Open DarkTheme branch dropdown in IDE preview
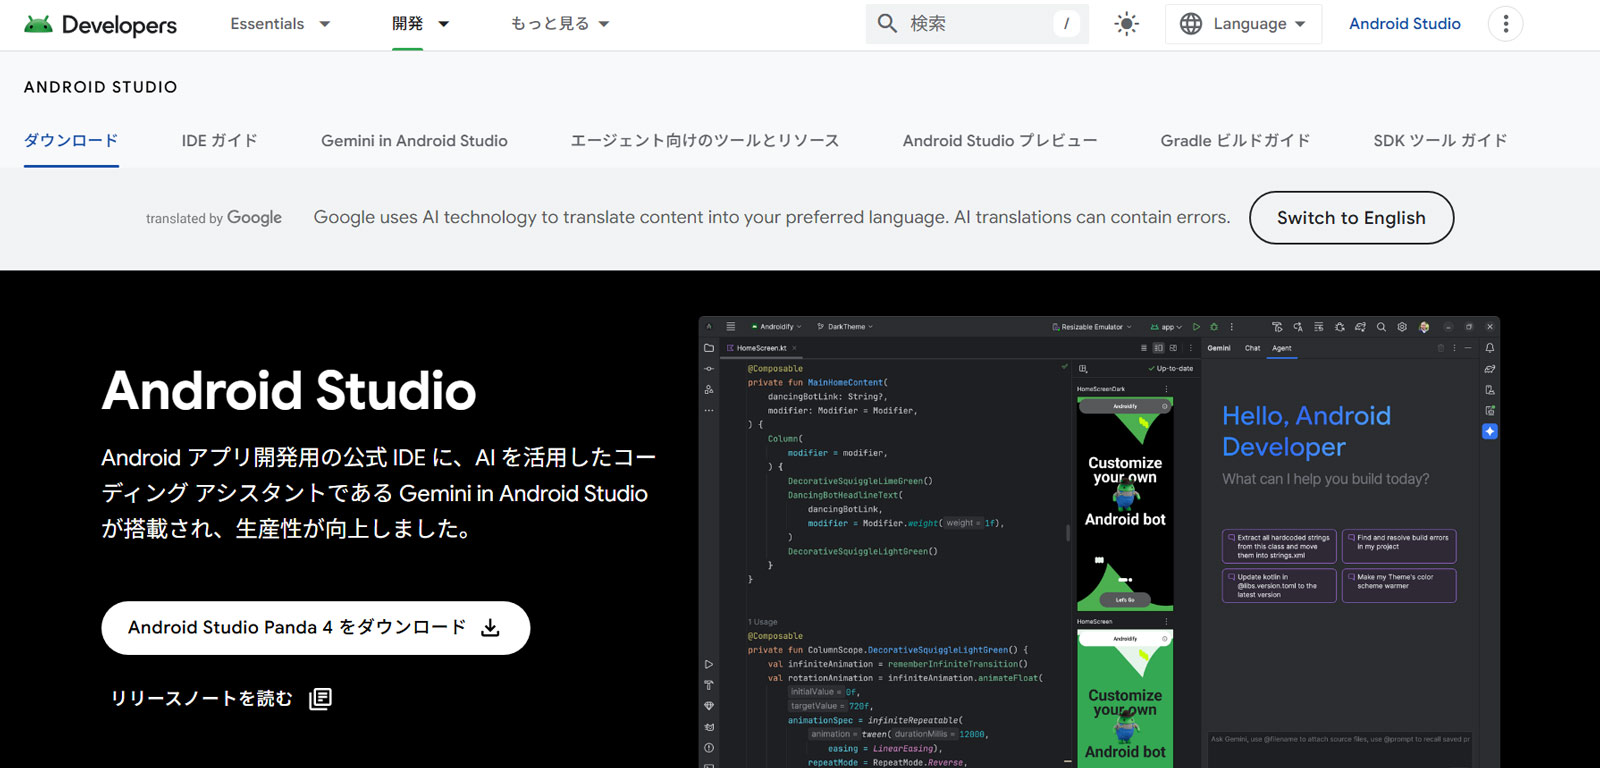Viewport: 1600px width, 768px height. (845, 327)
